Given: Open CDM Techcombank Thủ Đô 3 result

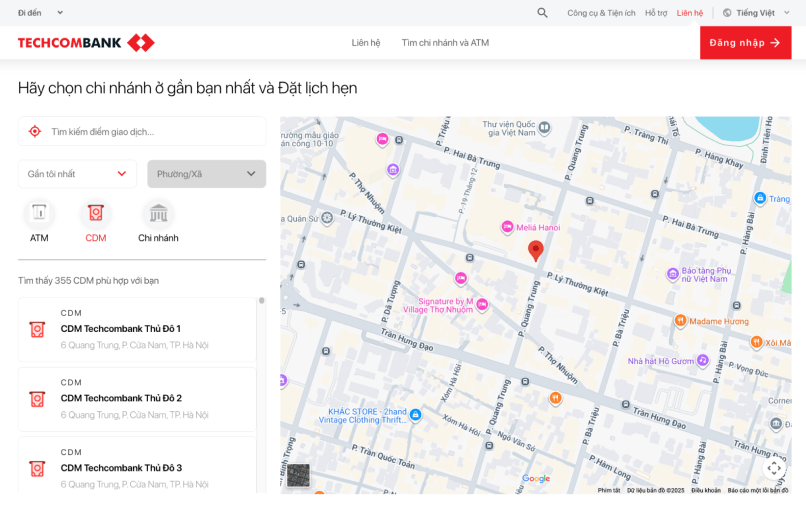Looking at the screenshot, I should (137, 465).
